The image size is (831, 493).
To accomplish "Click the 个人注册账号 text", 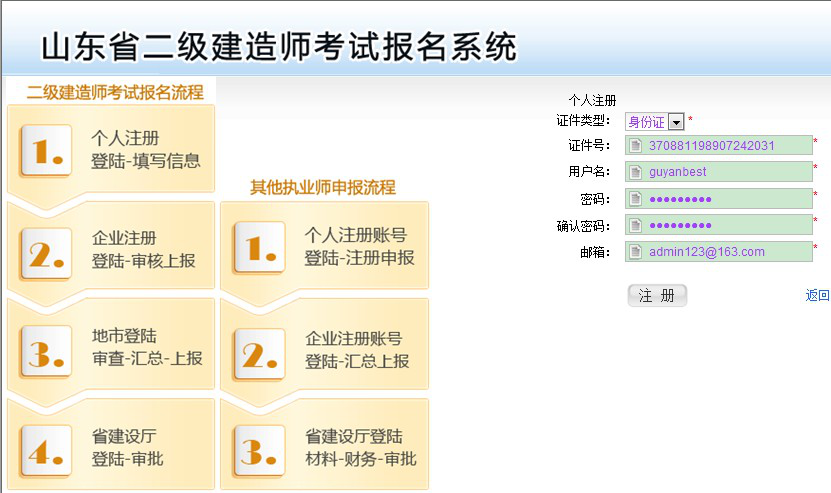I will (356, 235).
